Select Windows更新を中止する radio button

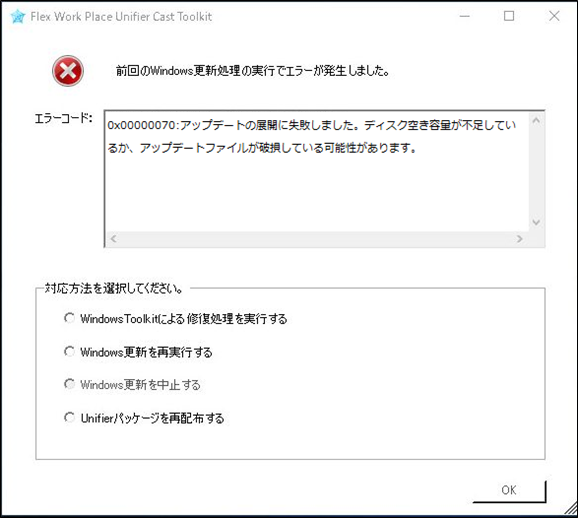click(x=69, y=384)
